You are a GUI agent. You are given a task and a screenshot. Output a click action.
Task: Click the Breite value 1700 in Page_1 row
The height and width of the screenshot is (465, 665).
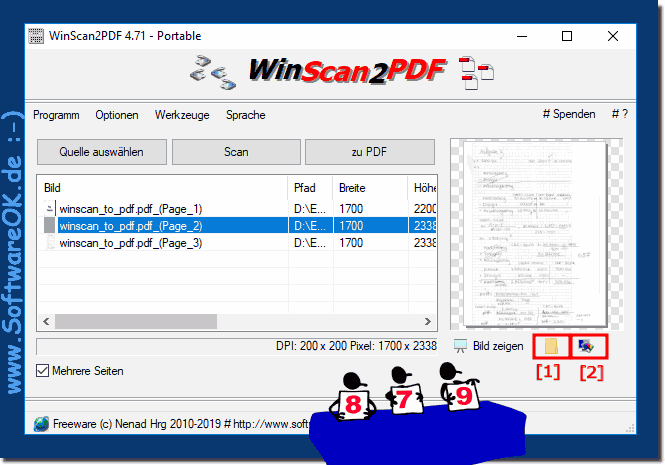[x=351, y=209]
